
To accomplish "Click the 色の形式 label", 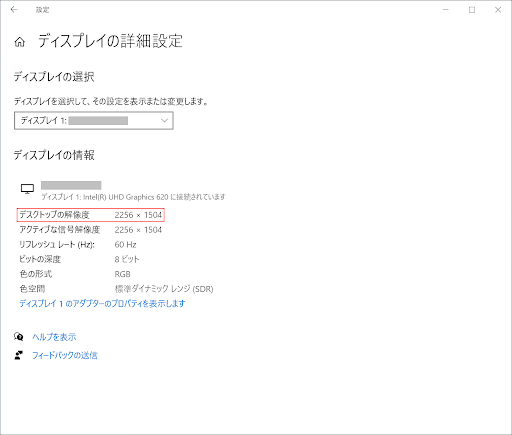I will (x=36, y=274).
